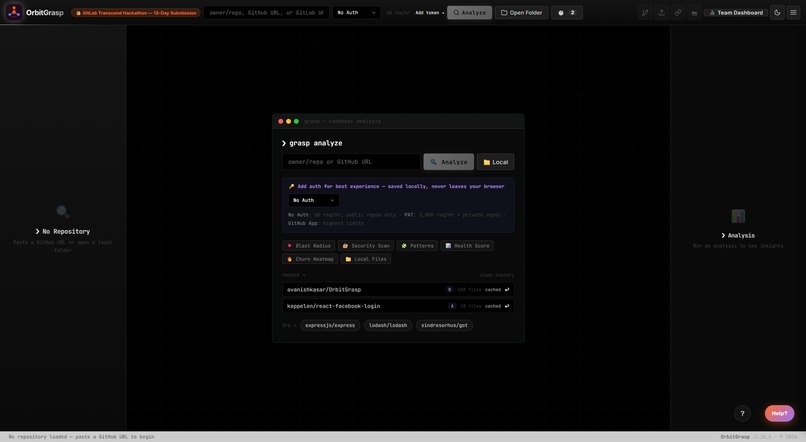Collapse the recent list
The height and width of the screenshot is (442, 806).
(294, 275)
